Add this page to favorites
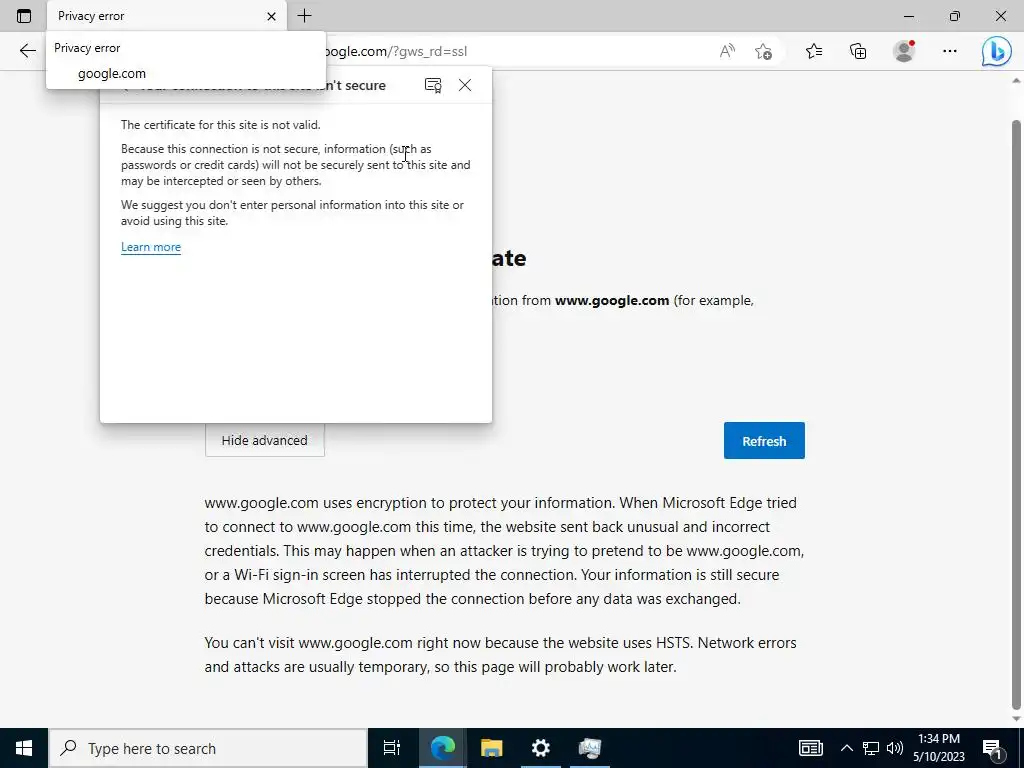Screen dimensions: 1024x768 tap(763, 51)
